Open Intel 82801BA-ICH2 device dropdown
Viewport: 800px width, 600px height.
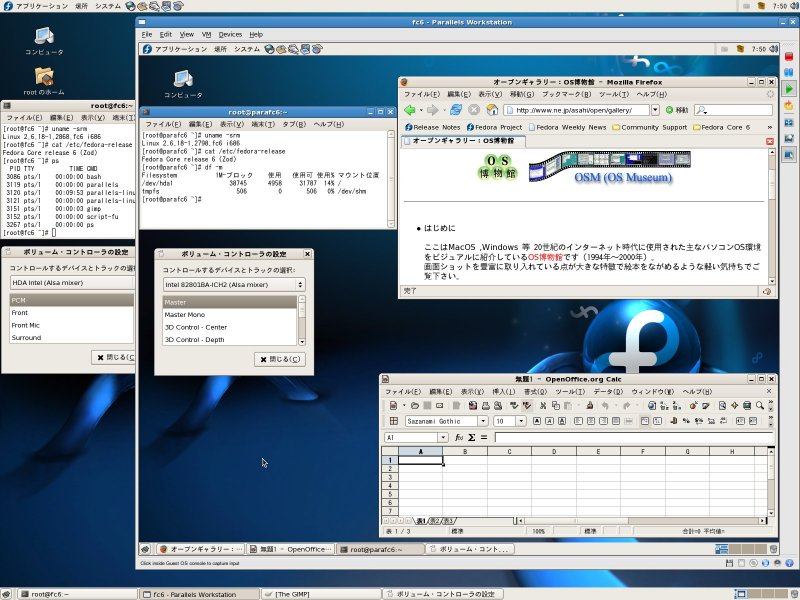click(234, 285)
